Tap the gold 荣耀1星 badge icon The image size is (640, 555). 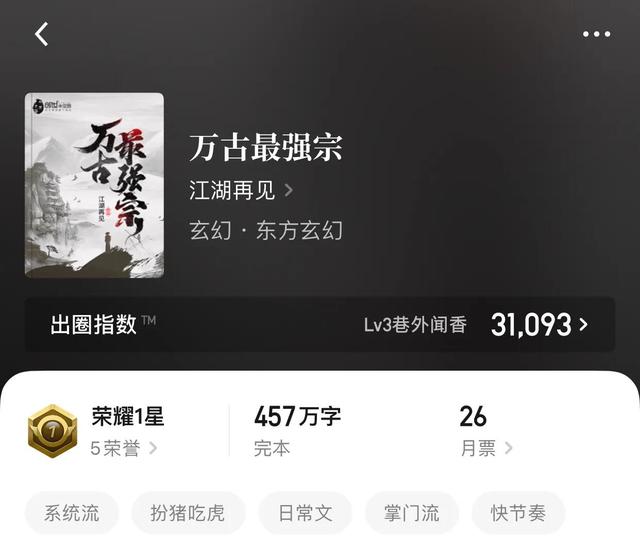[53, 431]
